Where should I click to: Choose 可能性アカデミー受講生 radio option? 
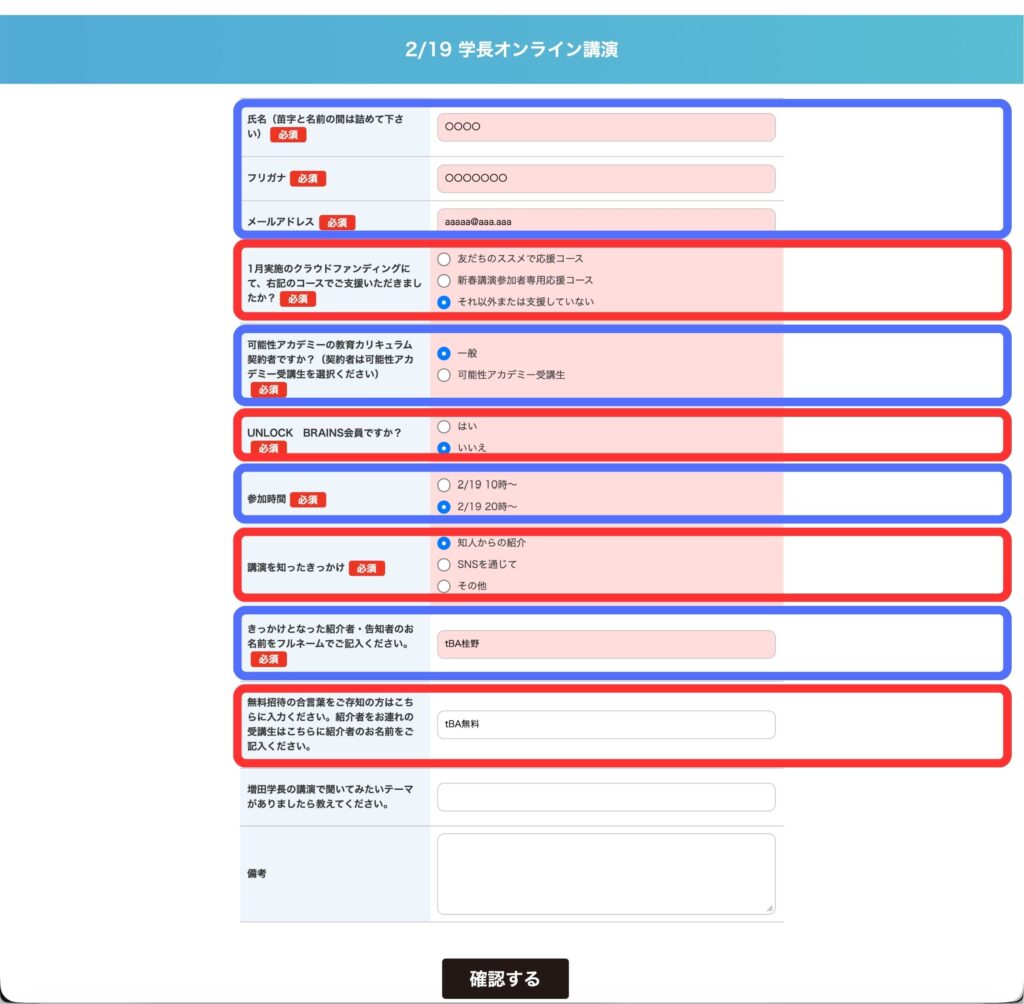(445, 375)
